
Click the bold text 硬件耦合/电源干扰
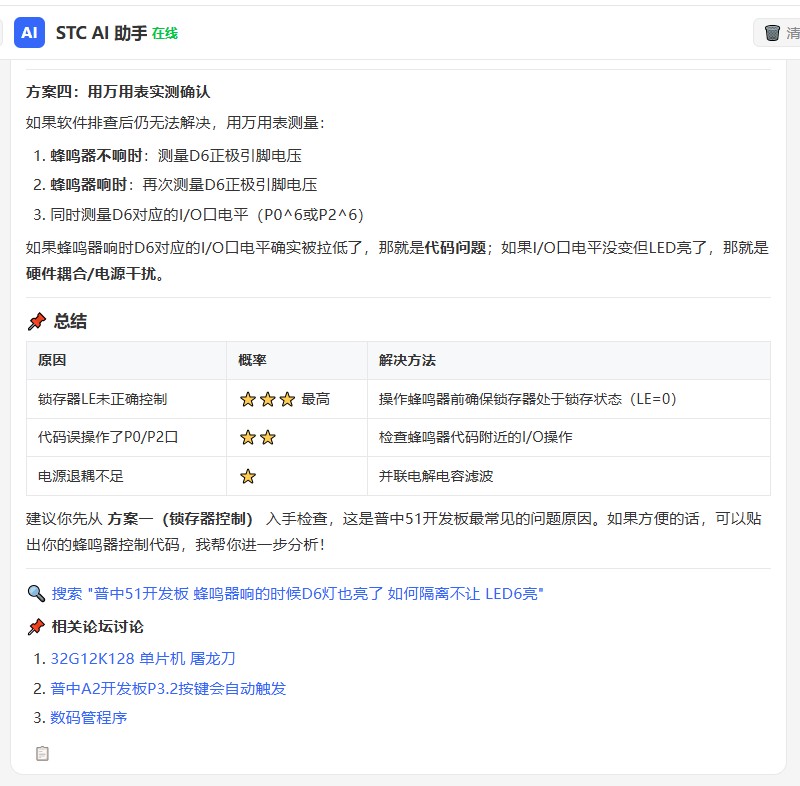point(95,274)
